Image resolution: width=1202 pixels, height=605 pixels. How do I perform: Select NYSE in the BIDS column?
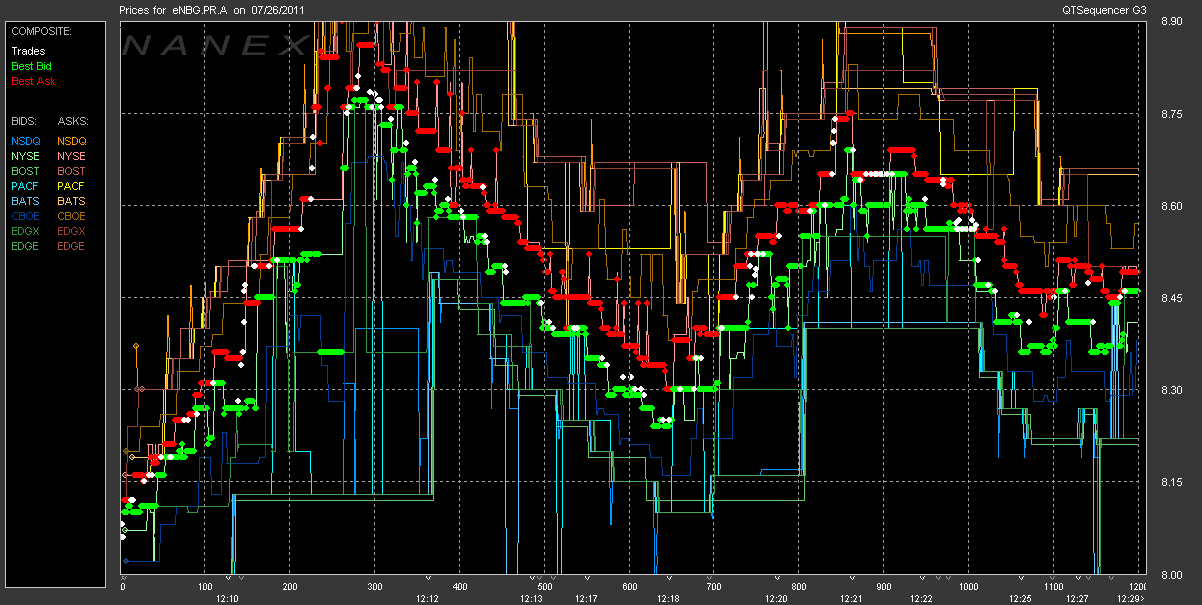(25, 156)
